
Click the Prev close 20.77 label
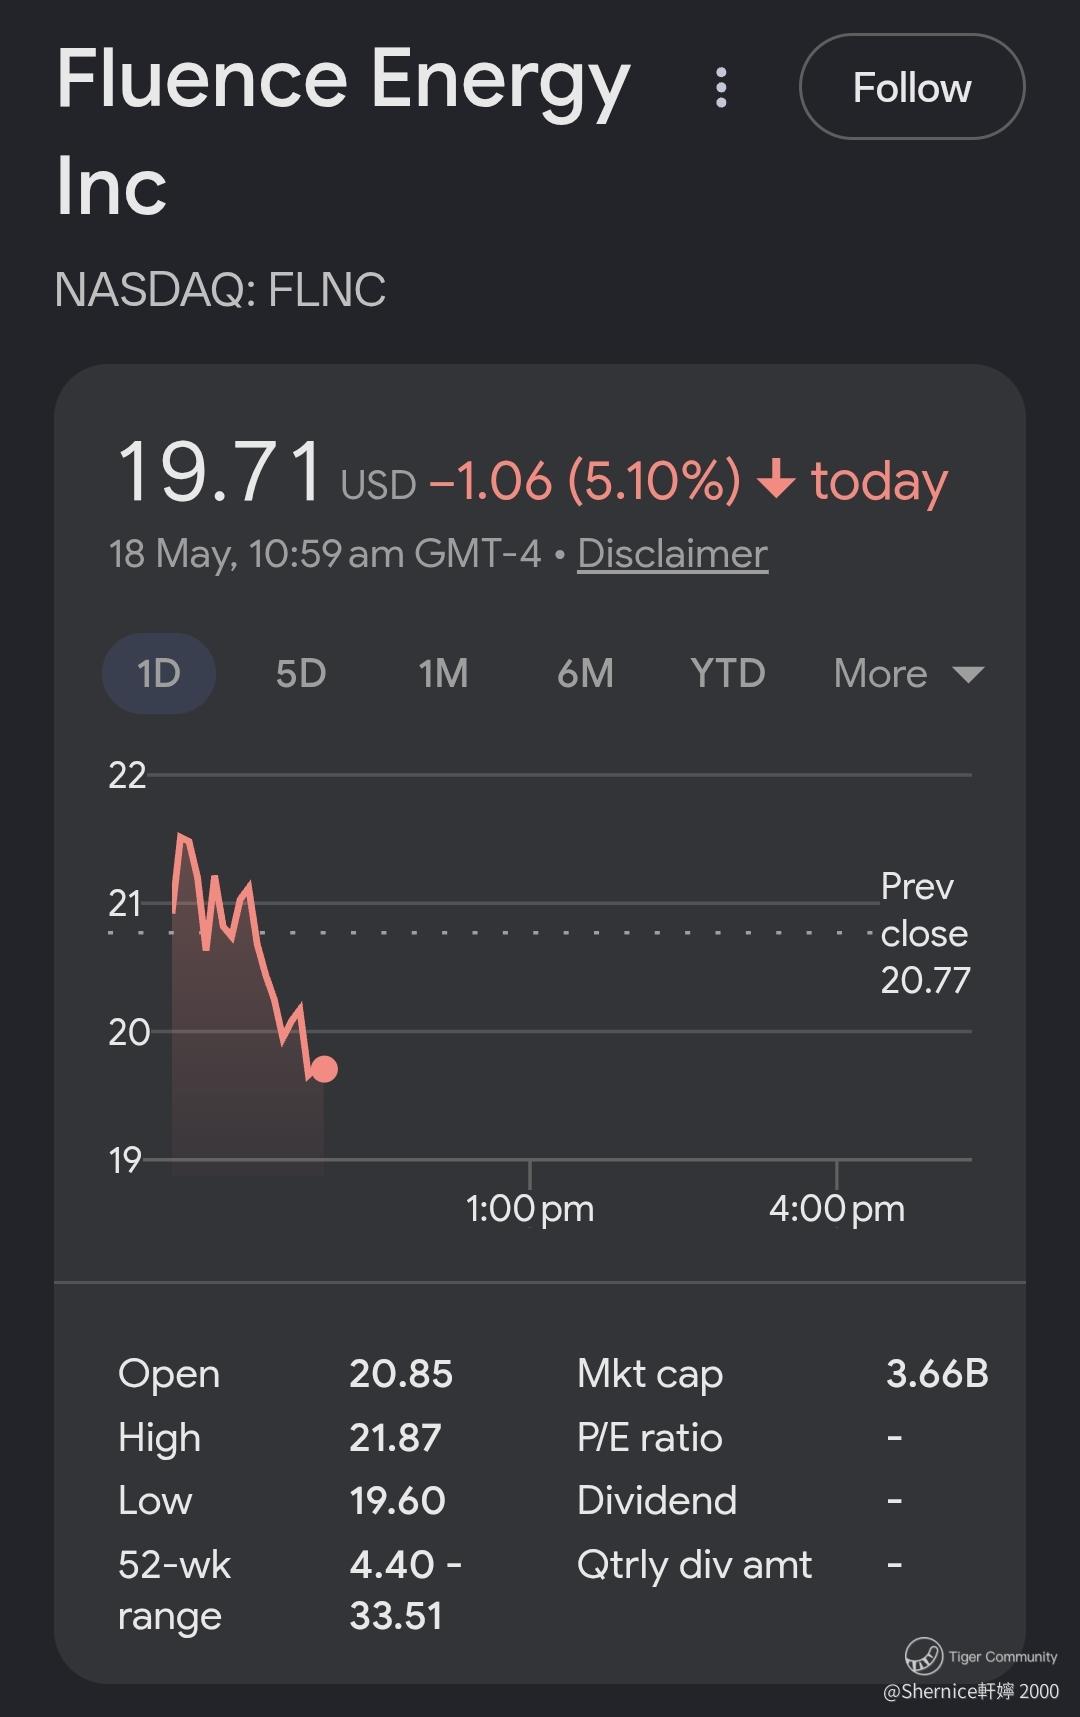coord(925,933)
